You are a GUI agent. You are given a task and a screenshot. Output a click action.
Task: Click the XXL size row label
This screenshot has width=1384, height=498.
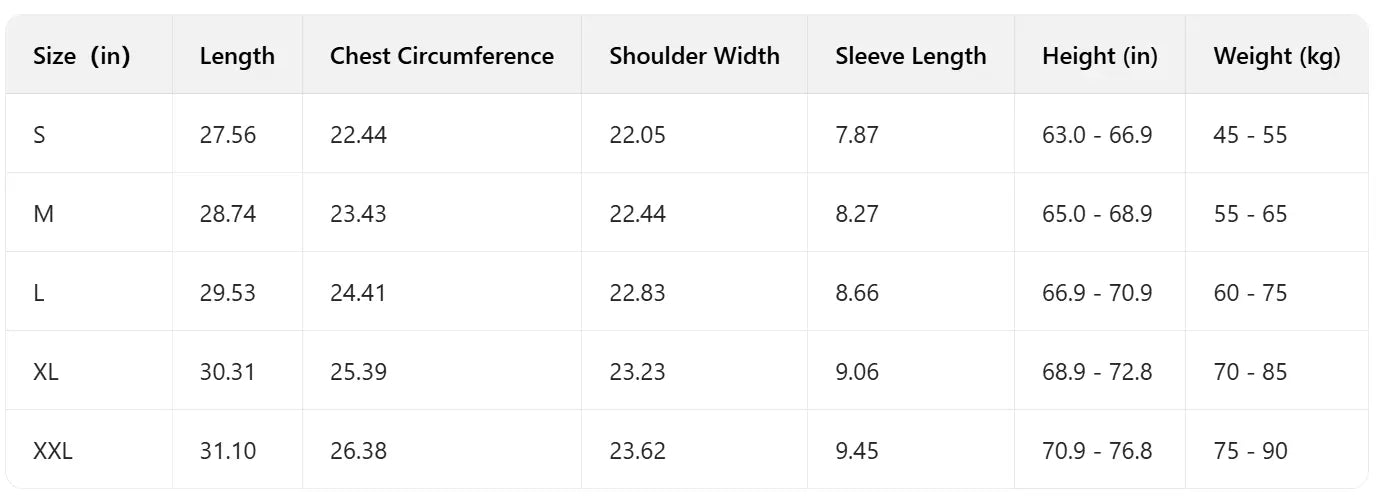(53, 451)
